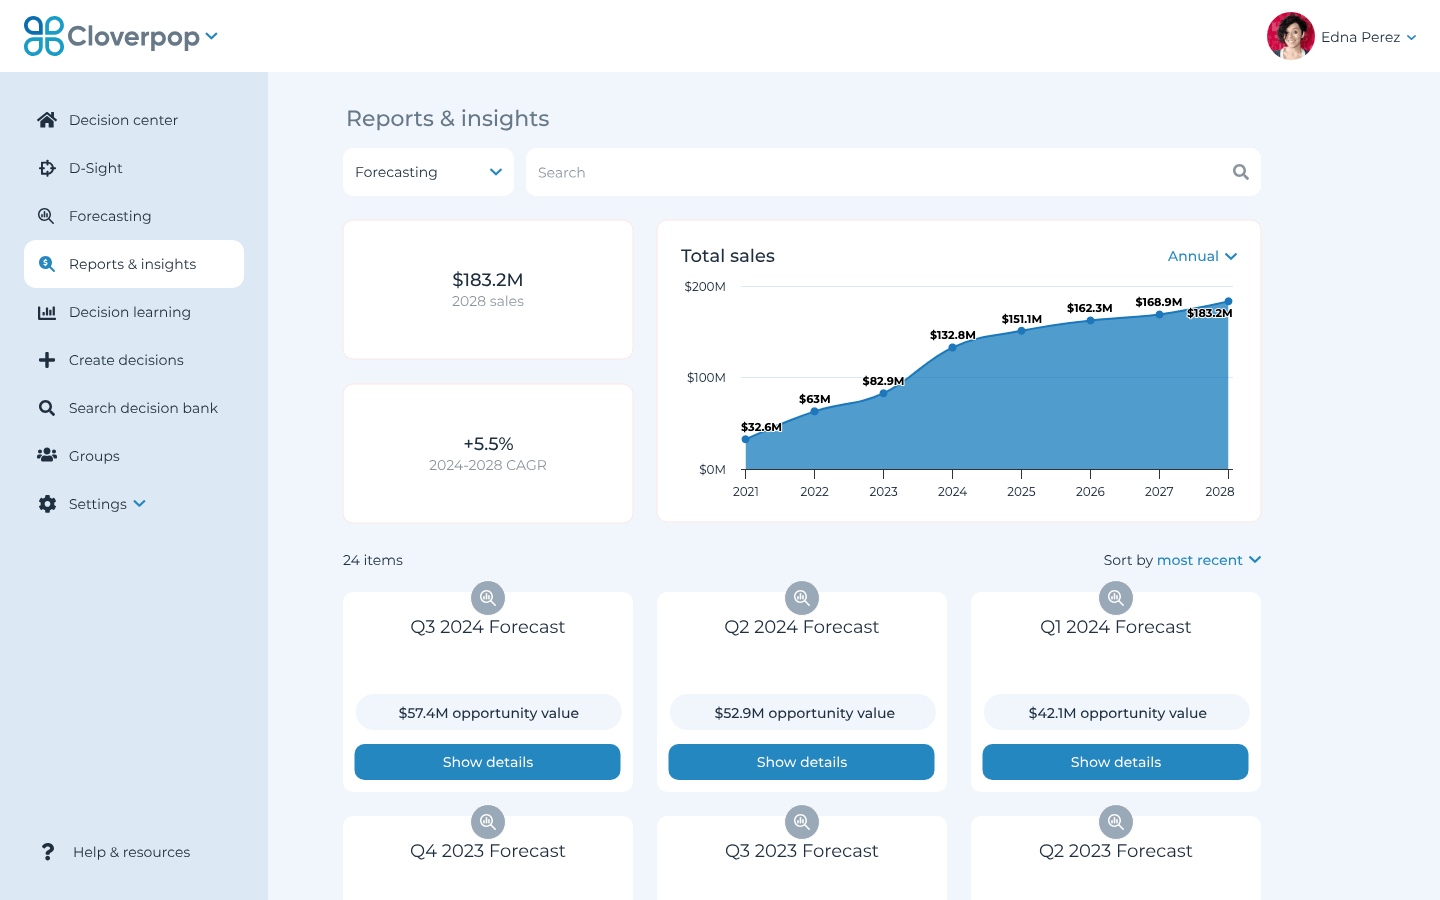Click Create decisions plus icon
The height and width of the screenshot is (900, 1440).
(47, 360)
